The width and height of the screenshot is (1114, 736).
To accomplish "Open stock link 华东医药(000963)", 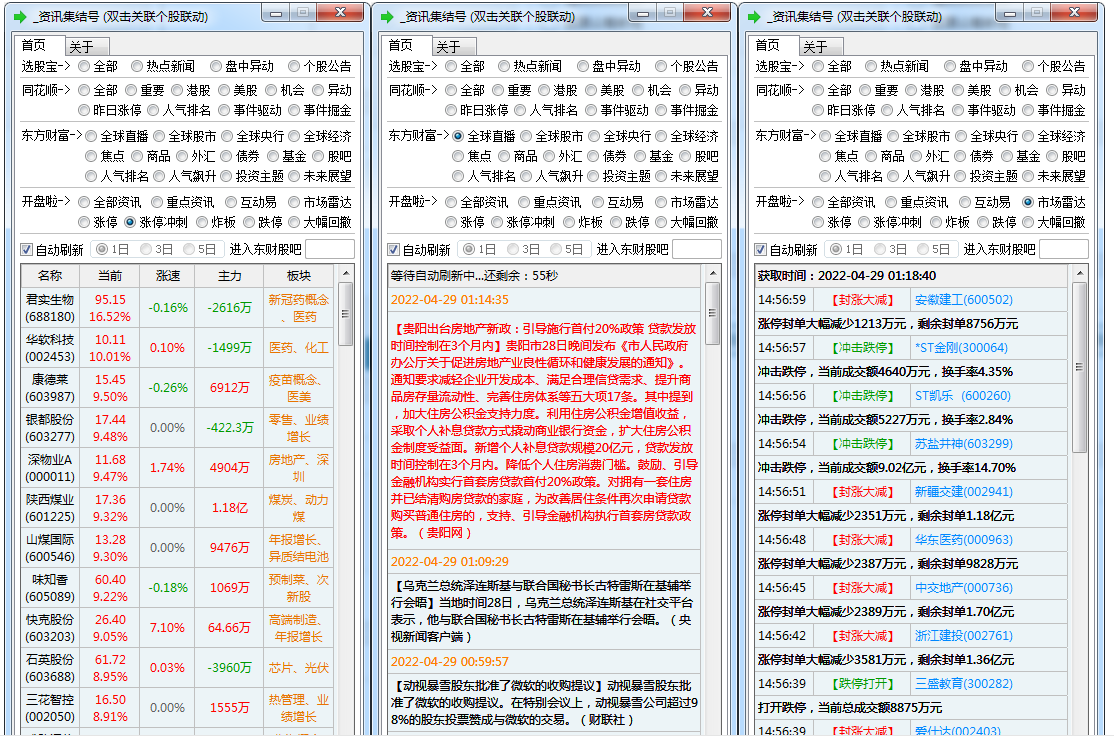I will point(963,540).
